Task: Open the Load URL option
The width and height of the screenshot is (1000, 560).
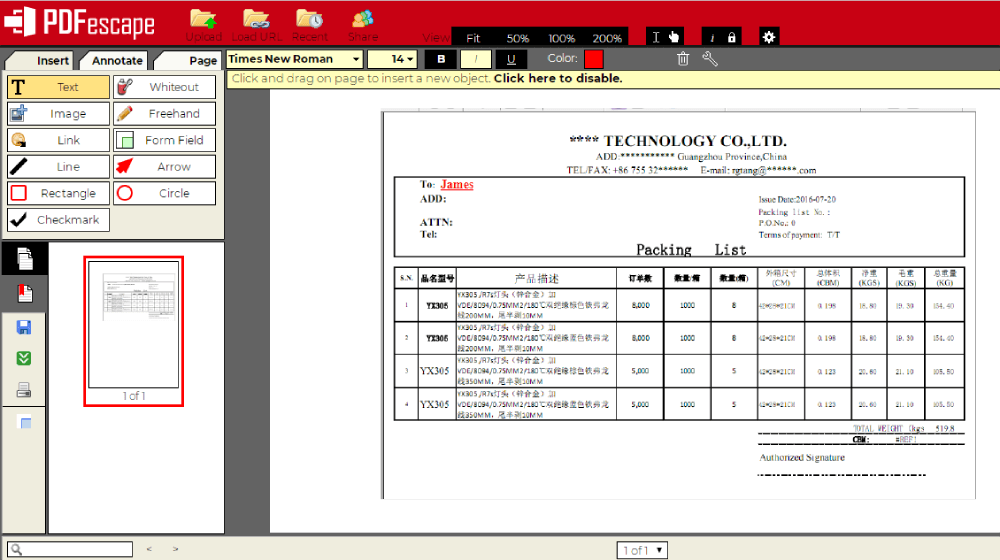Action: pos(256,22)
